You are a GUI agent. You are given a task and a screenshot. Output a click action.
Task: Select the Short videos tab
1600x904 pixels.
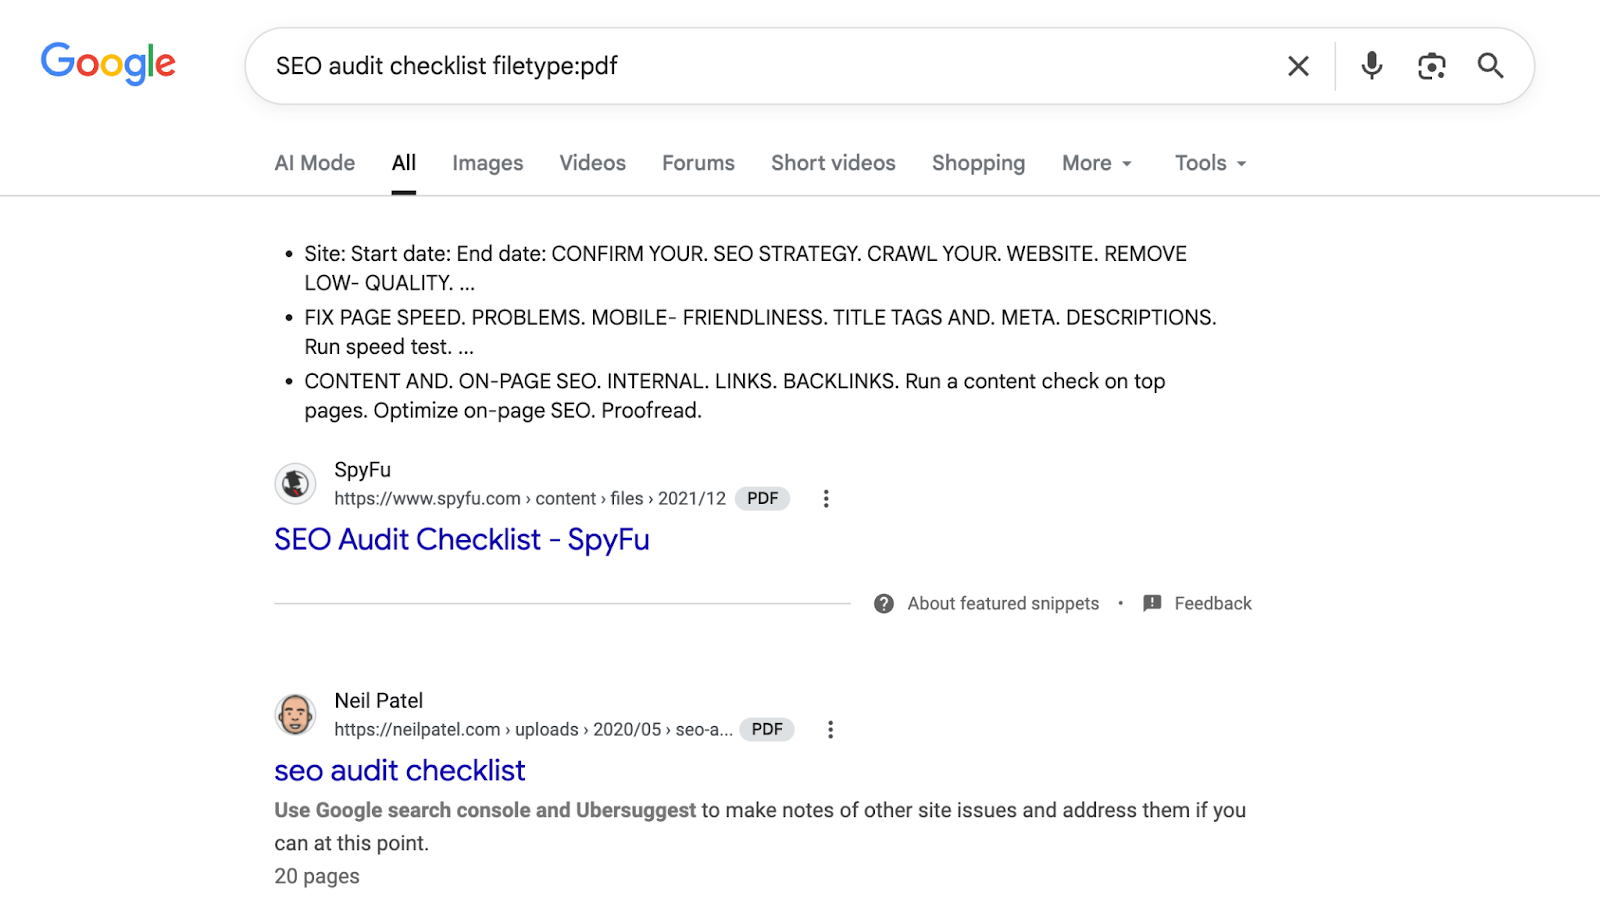click(x=833, y=163)
